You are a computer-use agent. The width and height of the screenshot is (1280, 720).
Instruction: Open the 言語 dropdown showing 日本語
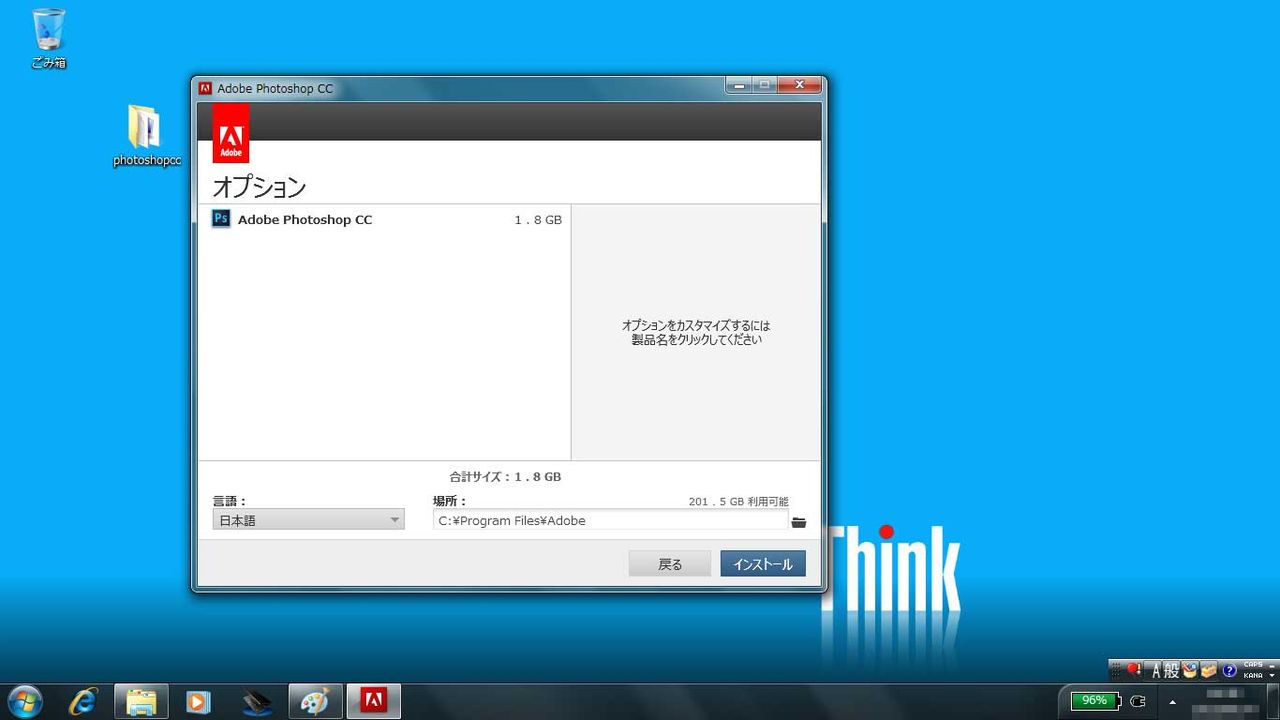308,520
